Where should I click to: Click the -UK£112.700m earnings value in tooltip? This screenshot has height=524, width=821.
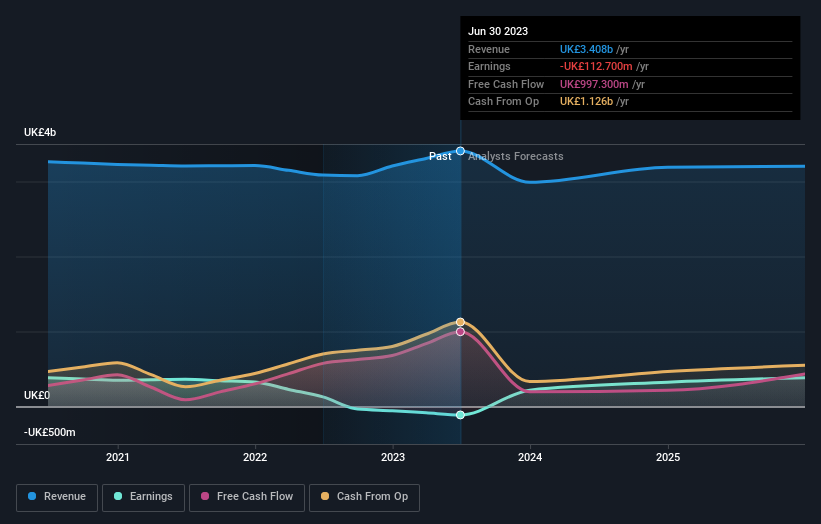click(x=596, y=66)
